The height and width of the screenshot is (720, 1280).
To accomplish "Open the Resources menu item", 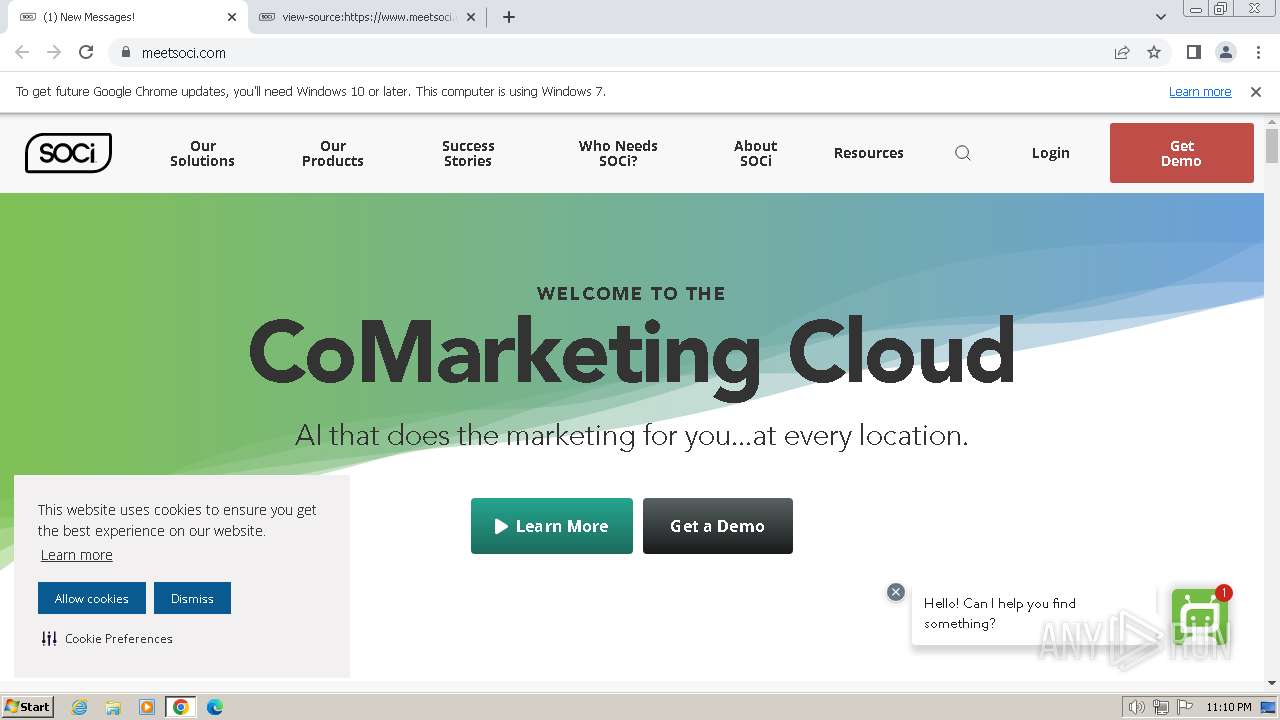I will point(868,153).
